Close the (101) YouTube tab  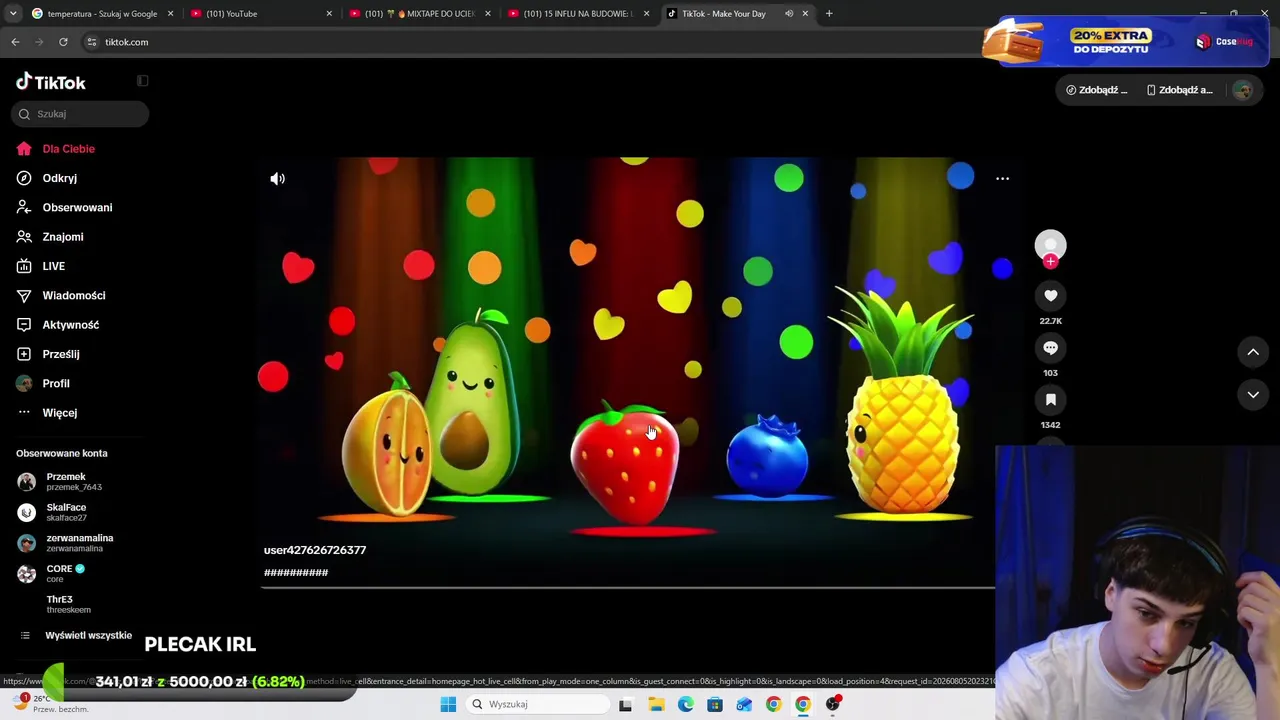[329, 14]
